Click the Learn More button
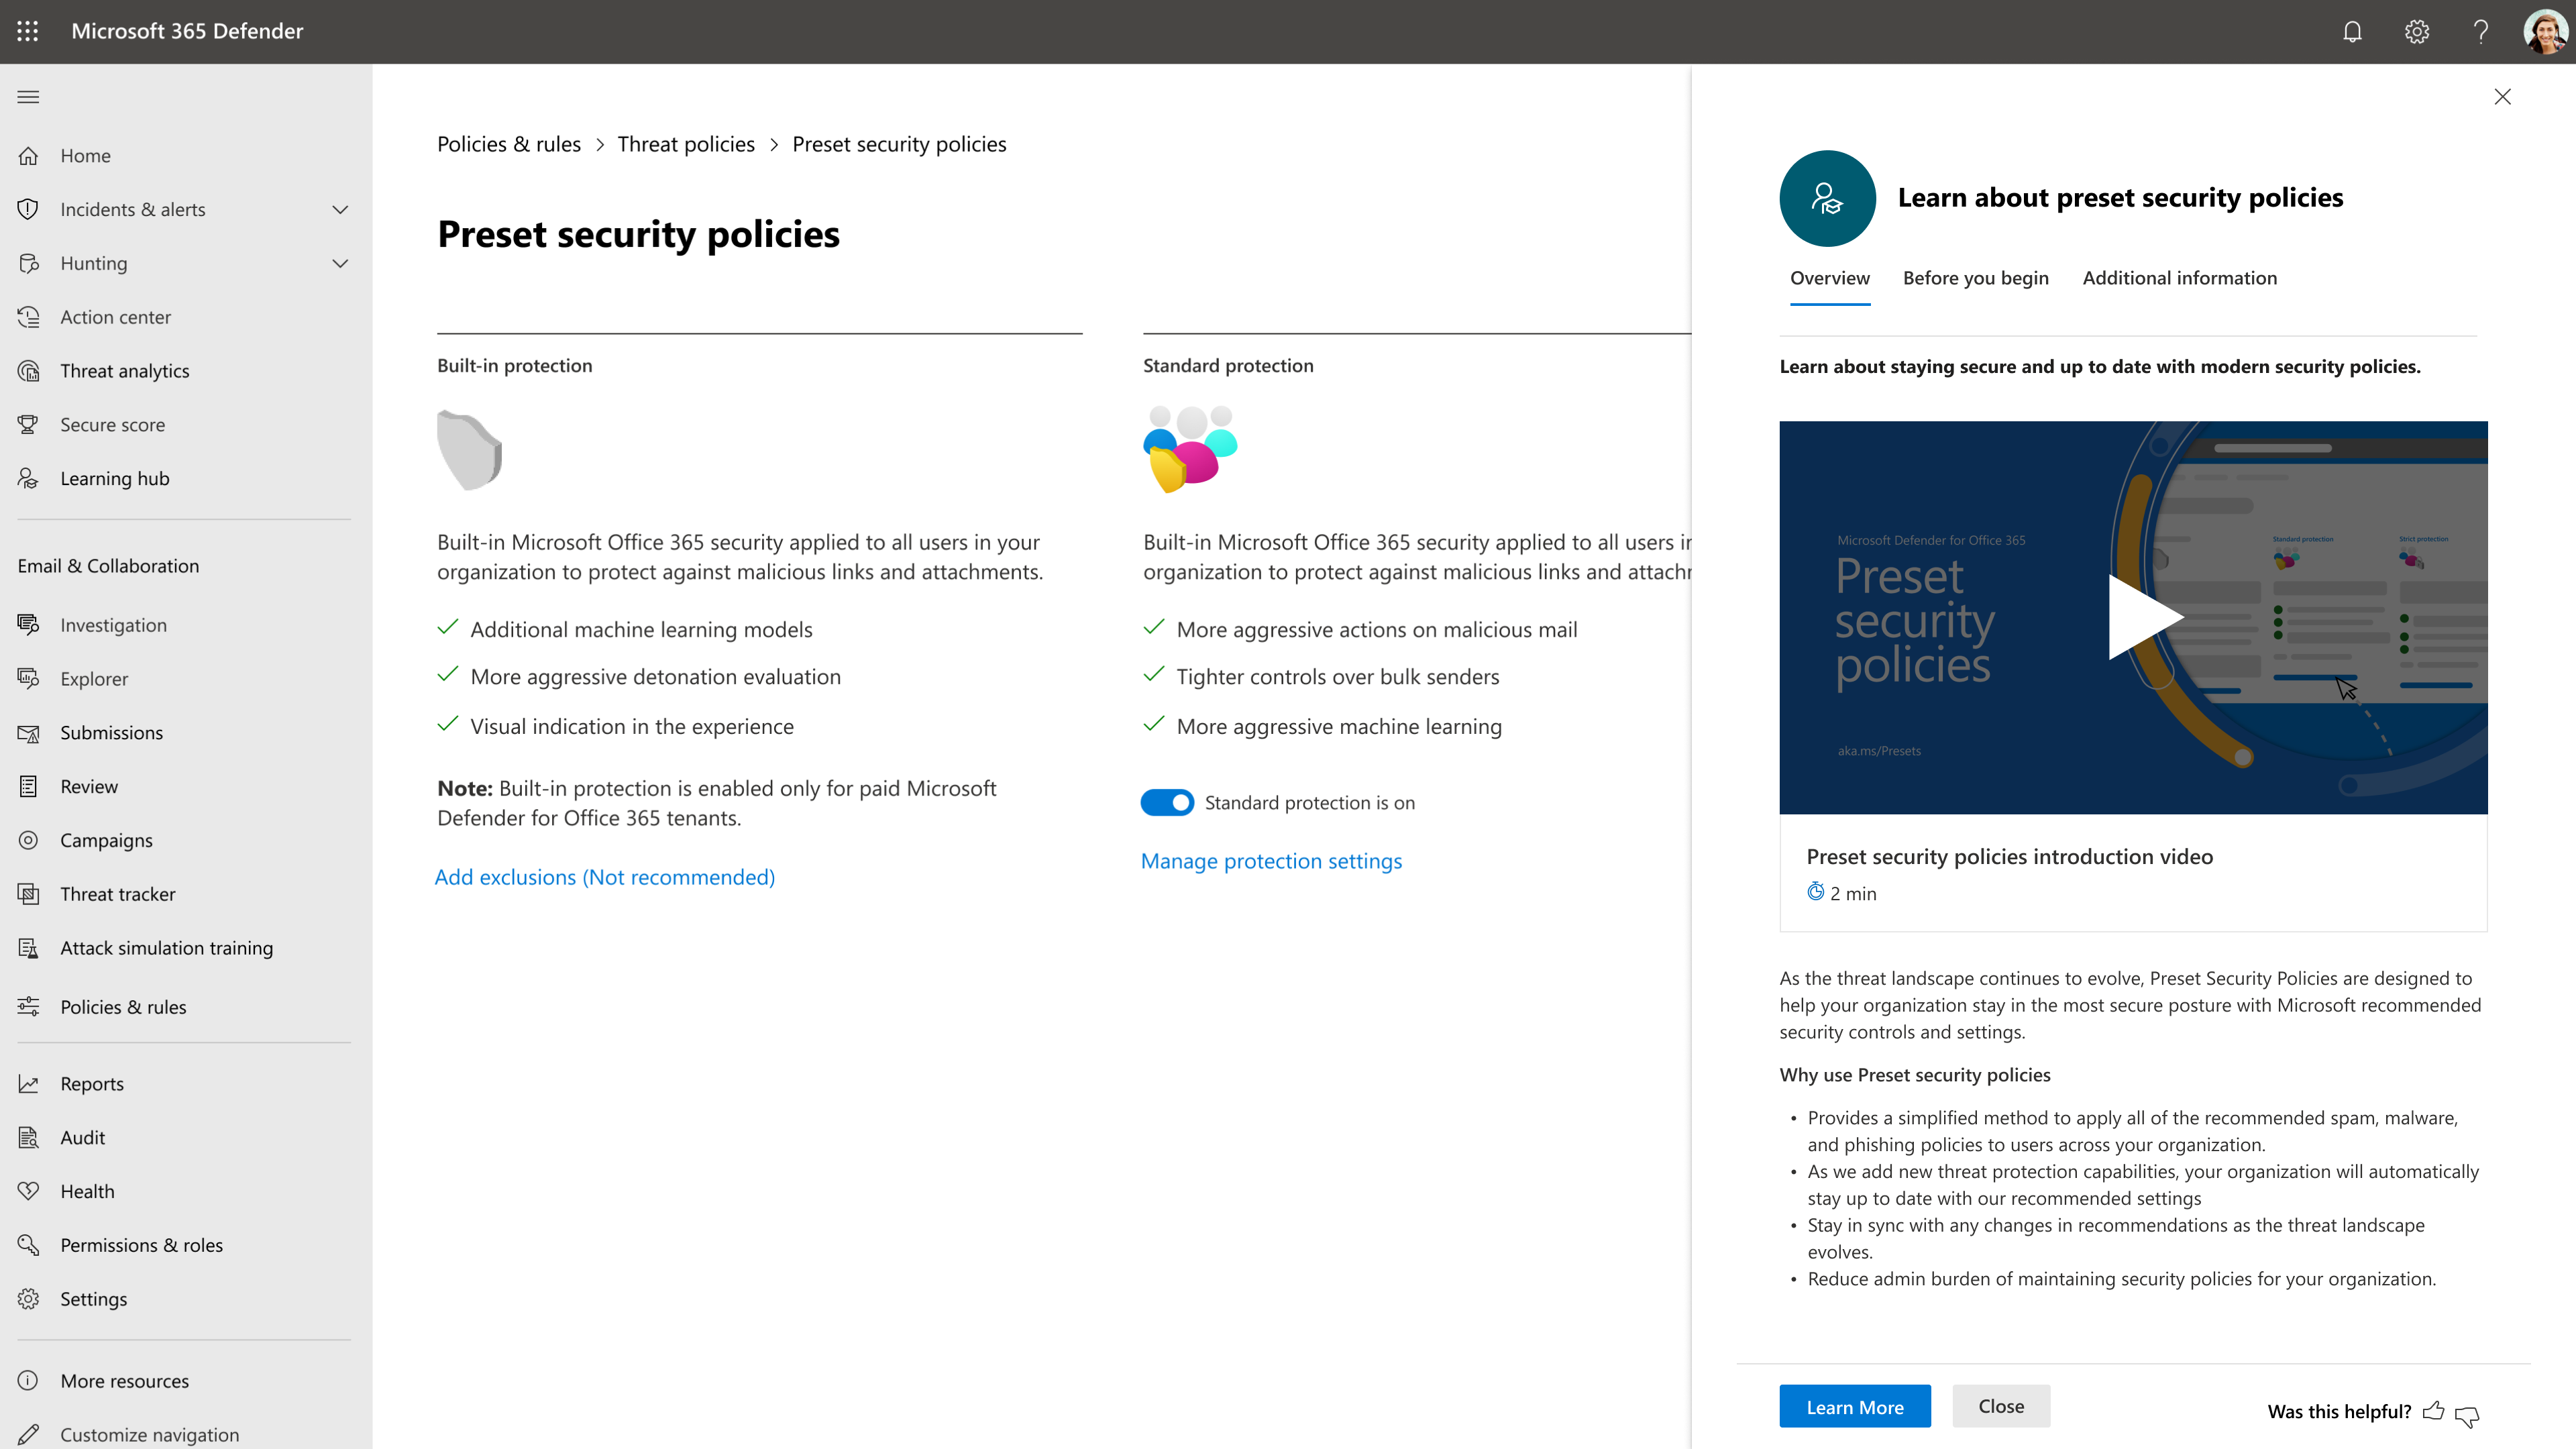 pyautogui.click(x=1855, y=1406)
